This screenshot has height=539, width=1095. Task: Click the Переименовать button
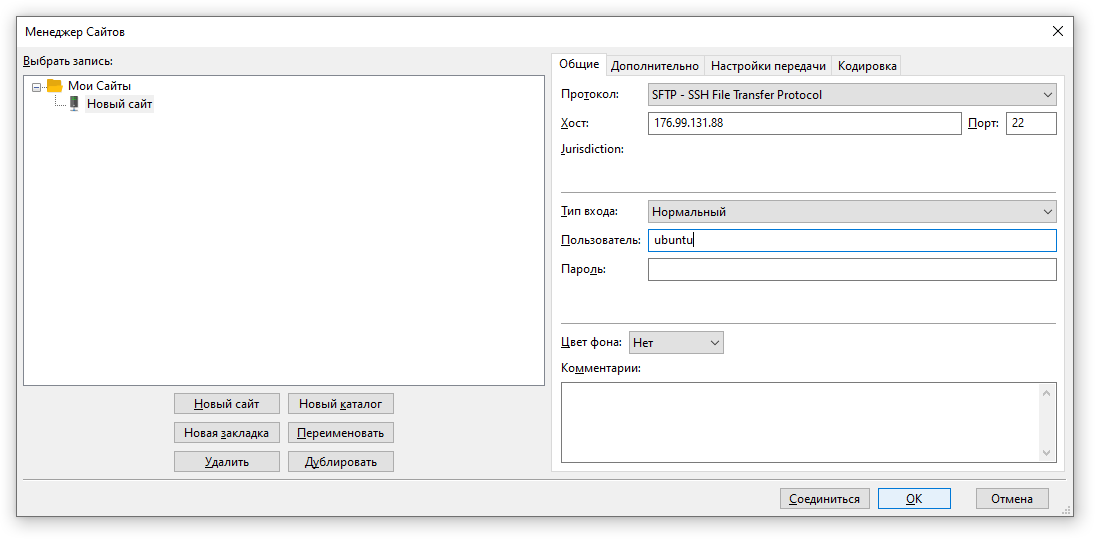341,433
